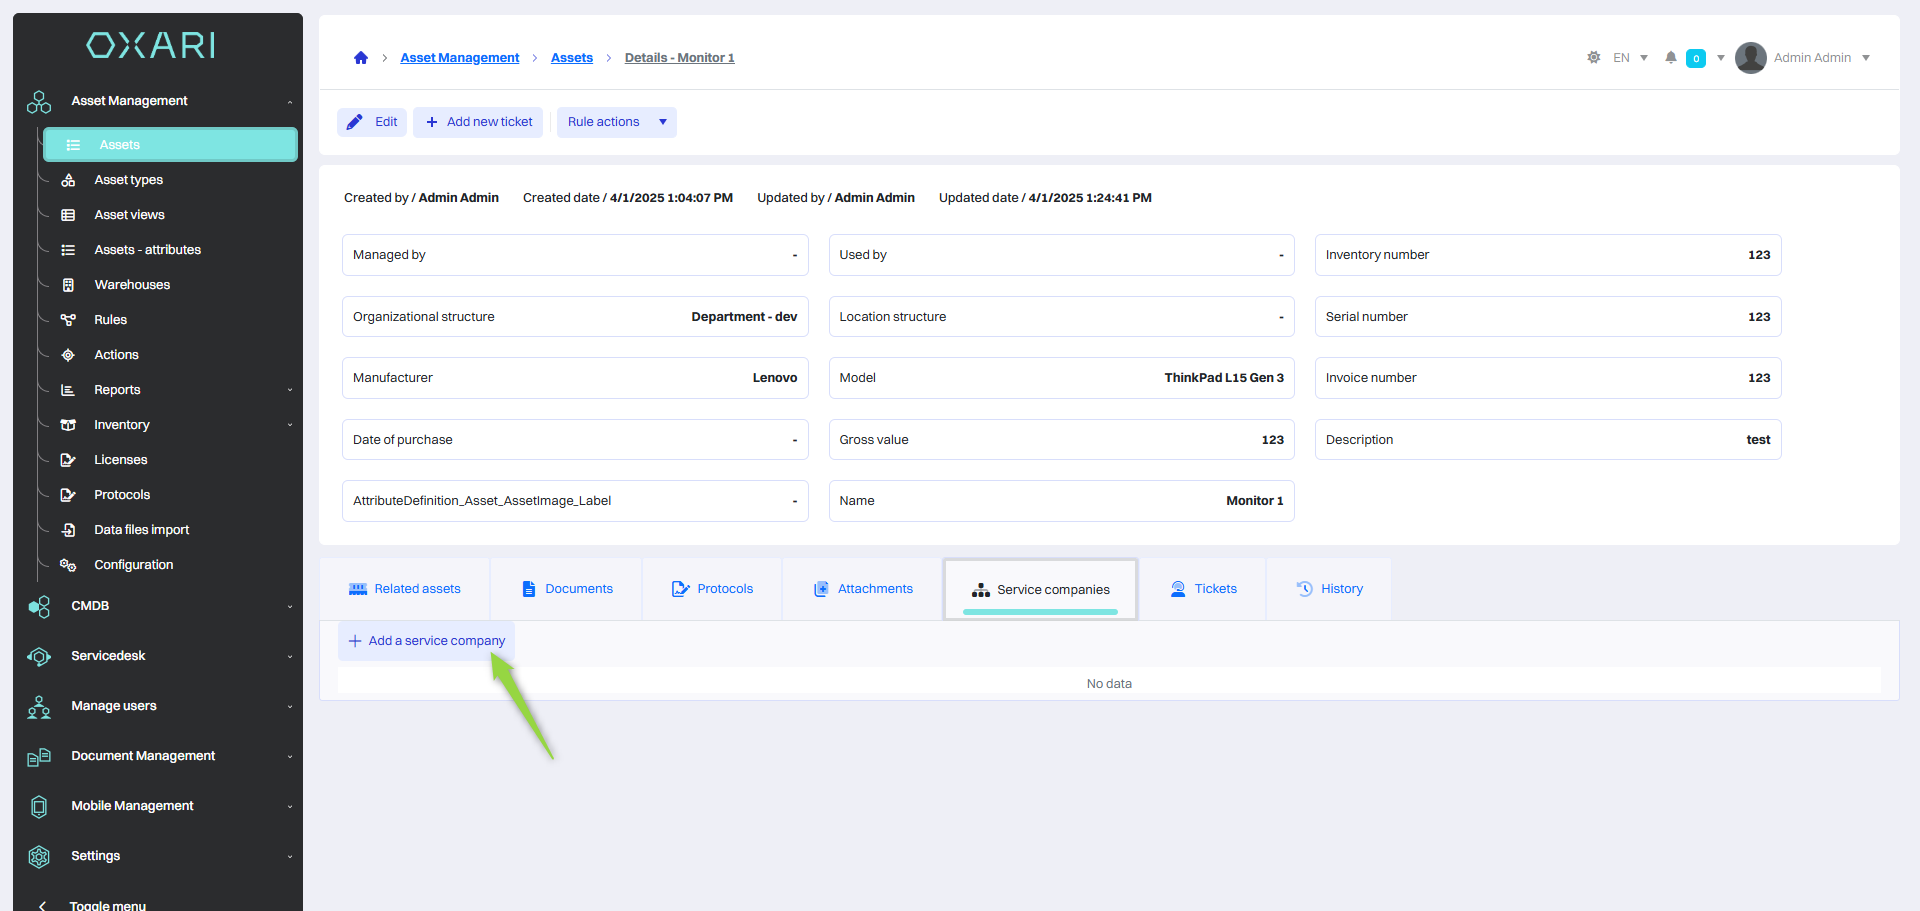1920x911 pixels.
Task: Click Add a service company
Action: (427, 641)
